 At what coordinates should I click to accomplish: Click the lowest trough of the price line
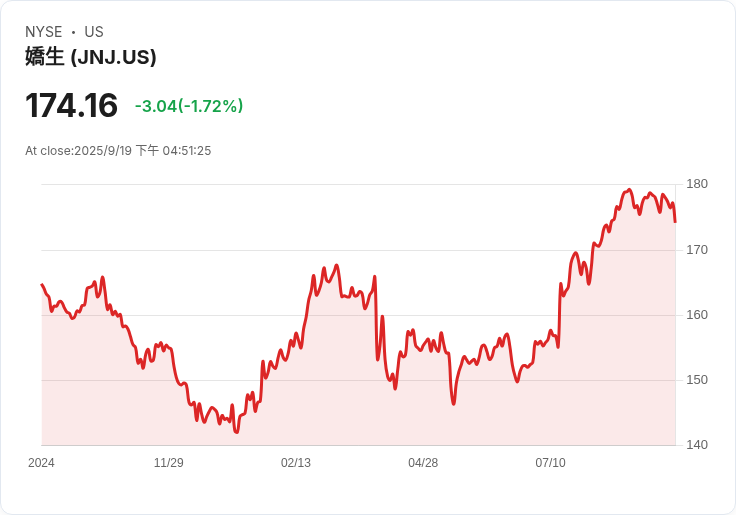(x=237, y=432)
